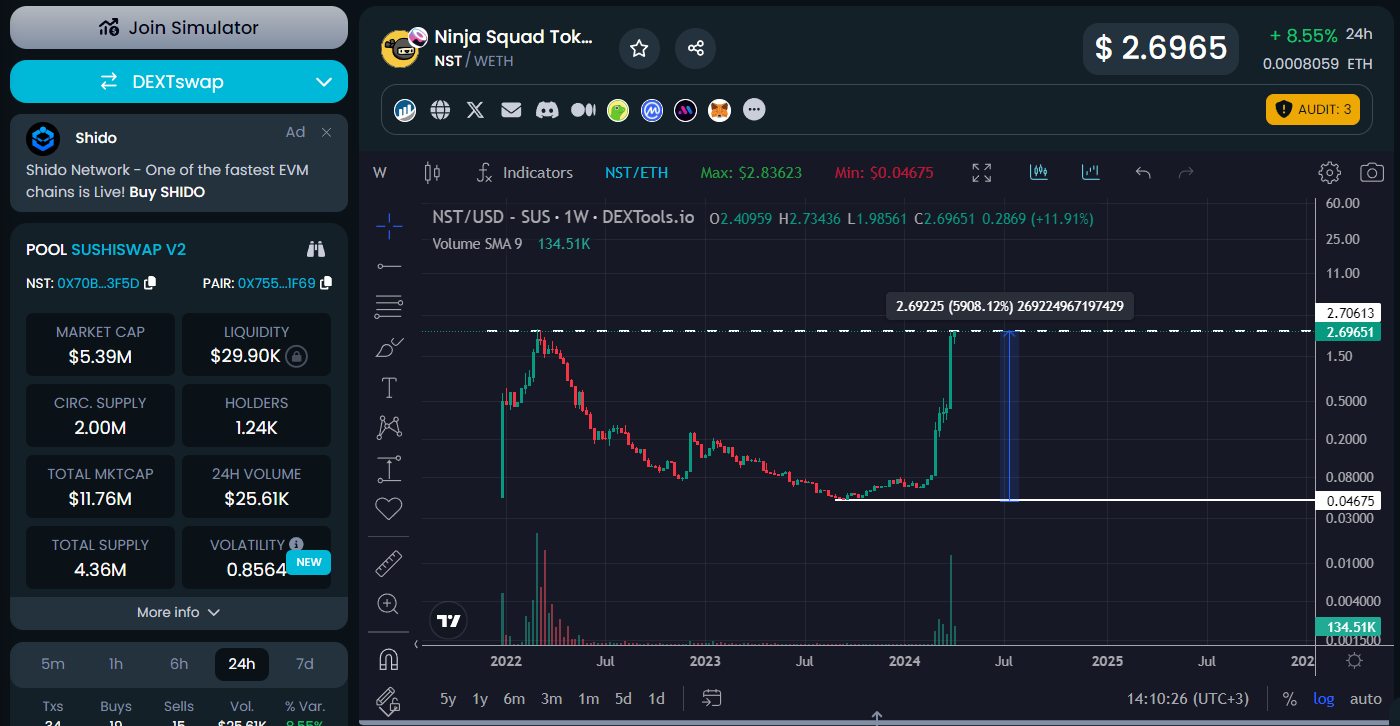Image resolution: width=1400 pixels, height=726 pixels.
Task: Open the go-to-date calendar control
Action: tap(712, 698)
